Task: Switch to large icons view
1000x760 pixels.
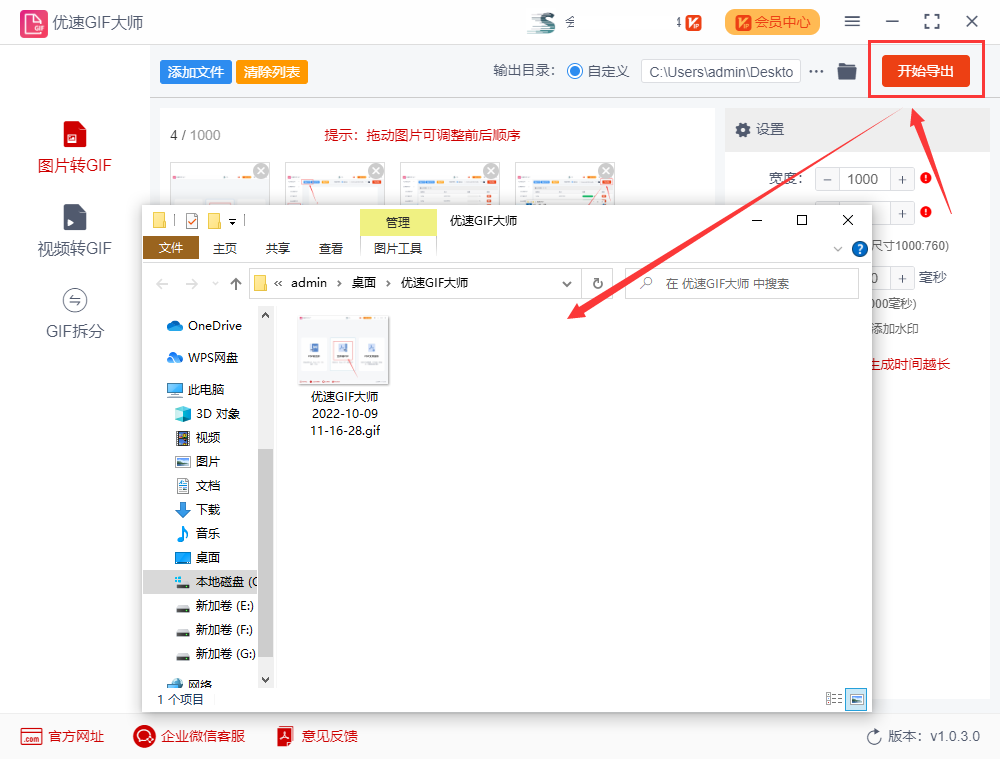Action: (857, 699)
